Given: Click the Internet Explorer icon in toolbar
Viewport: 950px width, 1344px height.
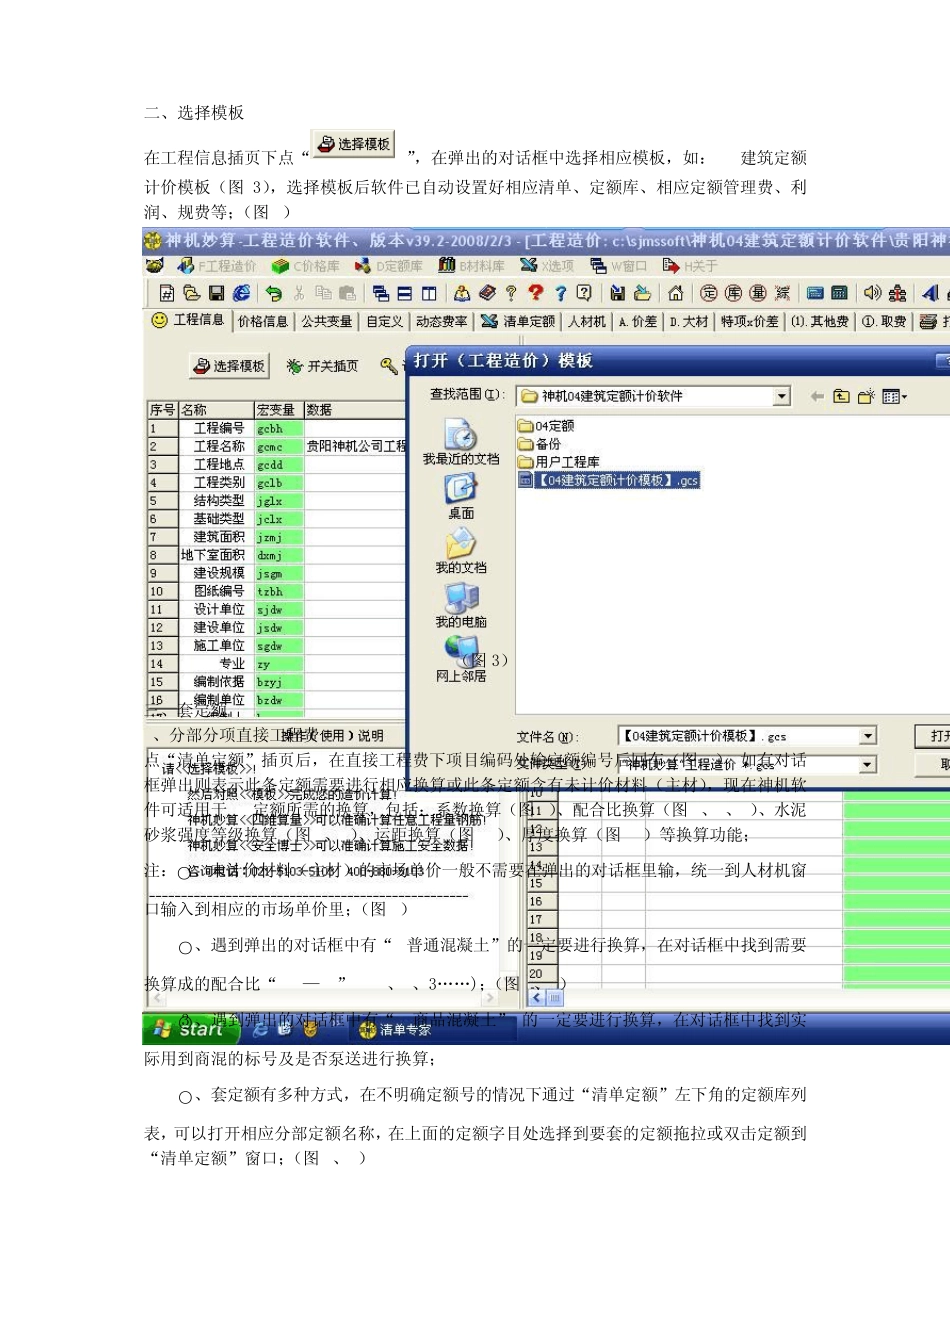Looking at the screenshot, I should 242,293.
